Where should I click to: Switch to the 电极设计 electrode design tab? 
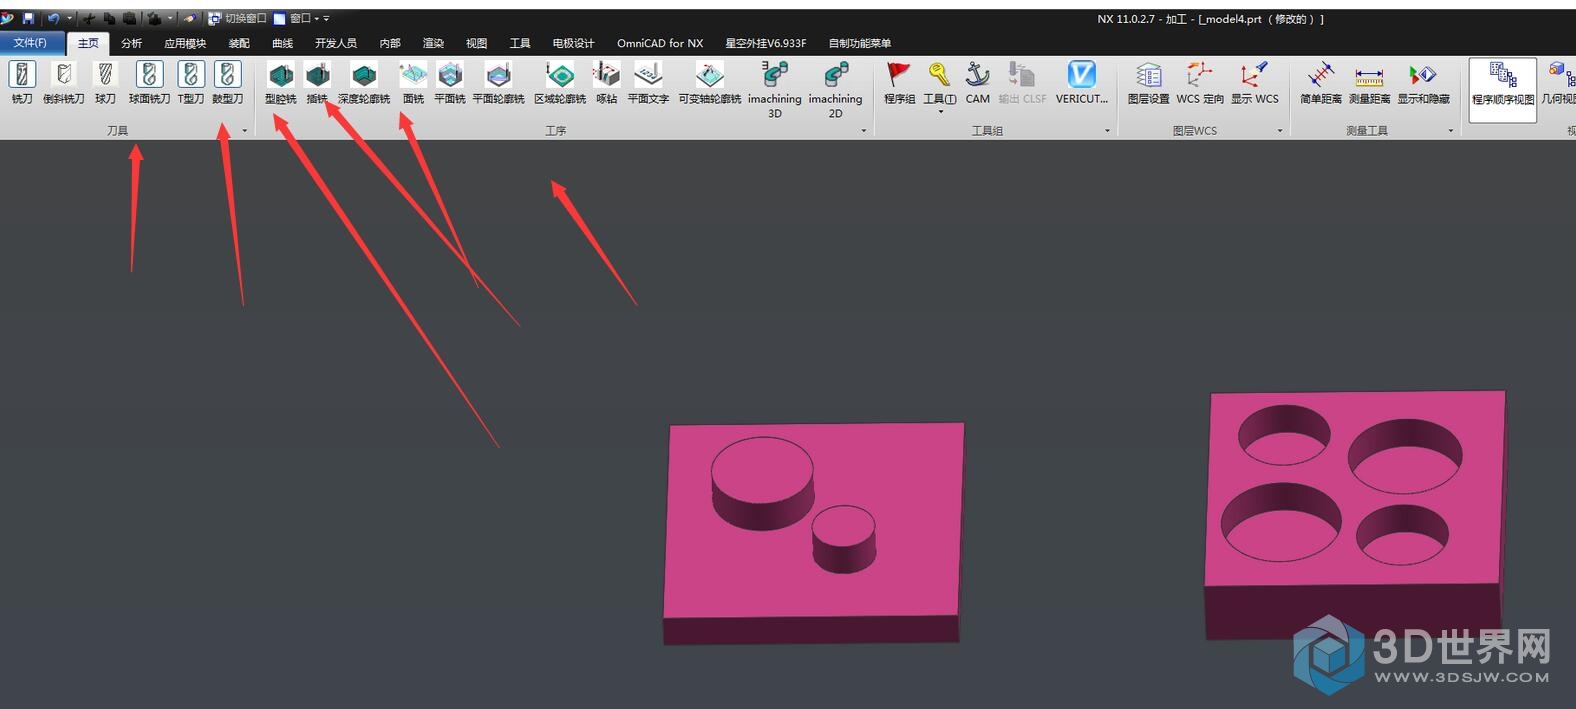point(573,43)
